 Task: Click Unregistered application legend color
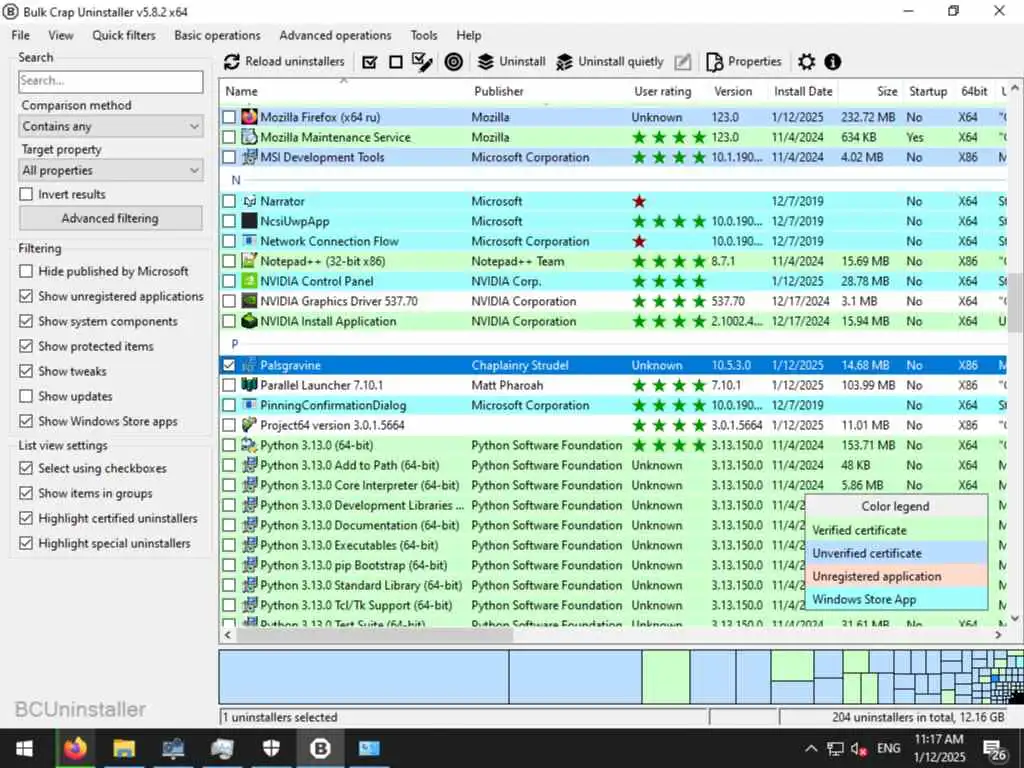coord(896,576)
